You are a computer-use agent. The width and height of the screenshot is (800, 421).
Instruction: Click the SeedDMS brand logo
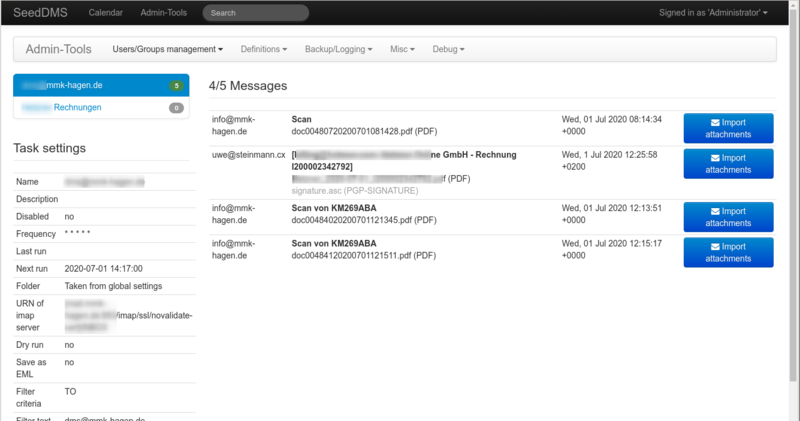click(x=40, y=13)
